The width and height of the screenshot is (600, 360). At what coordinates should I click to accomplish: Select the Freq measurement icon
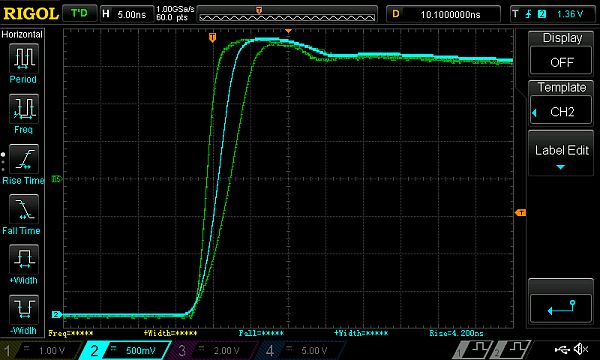[x=24, y=109]
